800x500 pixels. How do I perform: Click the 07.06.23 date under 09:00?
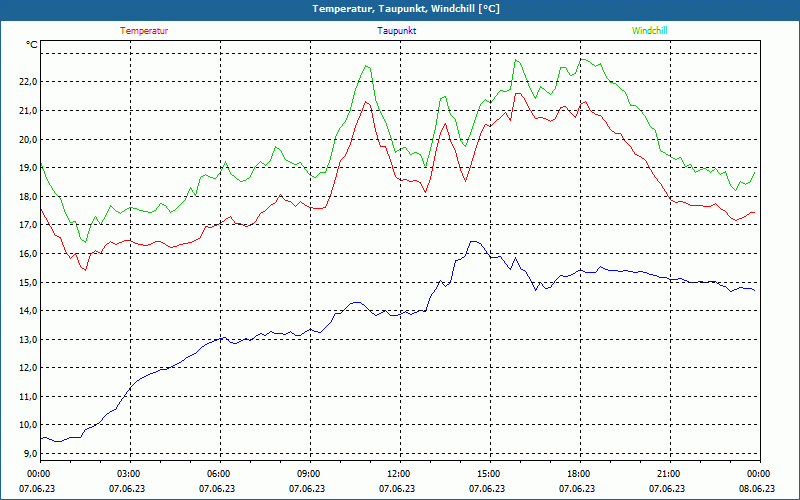coord(307,488)
